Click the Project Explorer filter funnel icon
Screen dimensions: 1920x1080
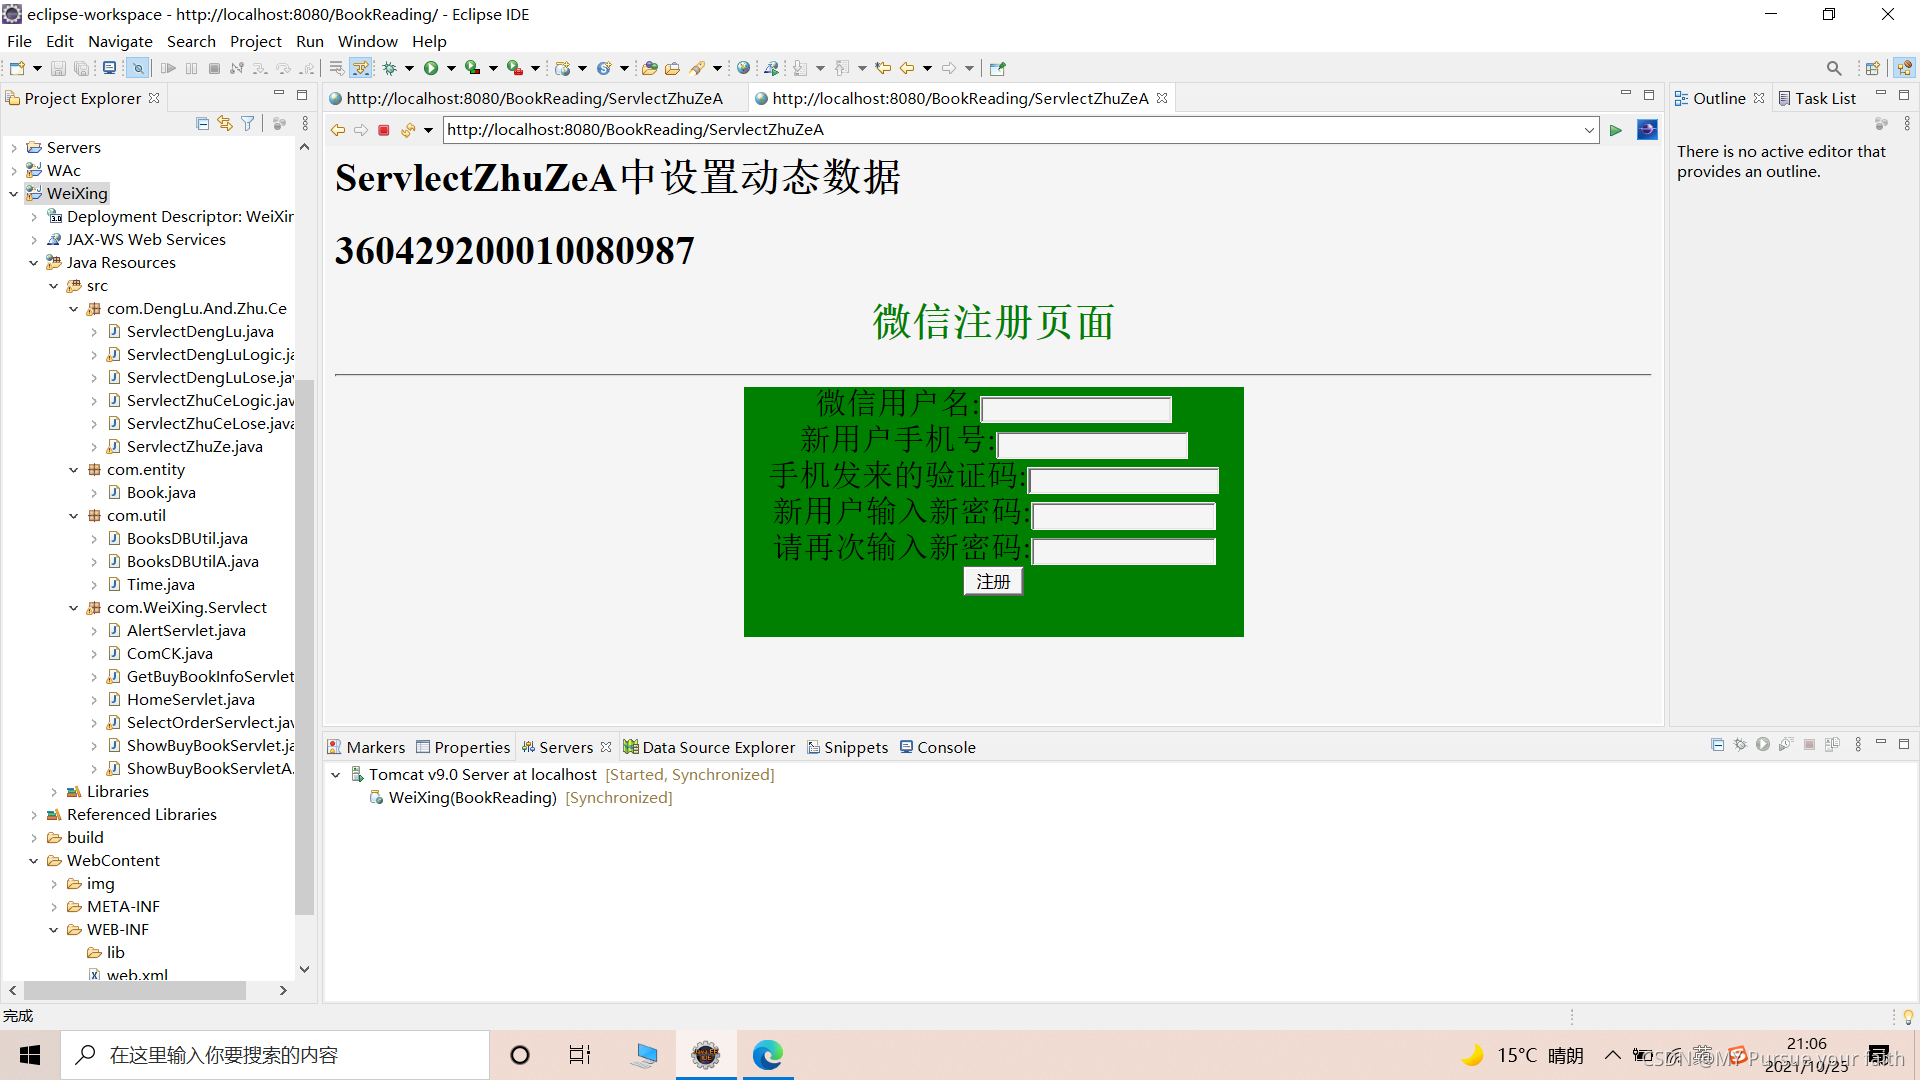pos(247,124)
